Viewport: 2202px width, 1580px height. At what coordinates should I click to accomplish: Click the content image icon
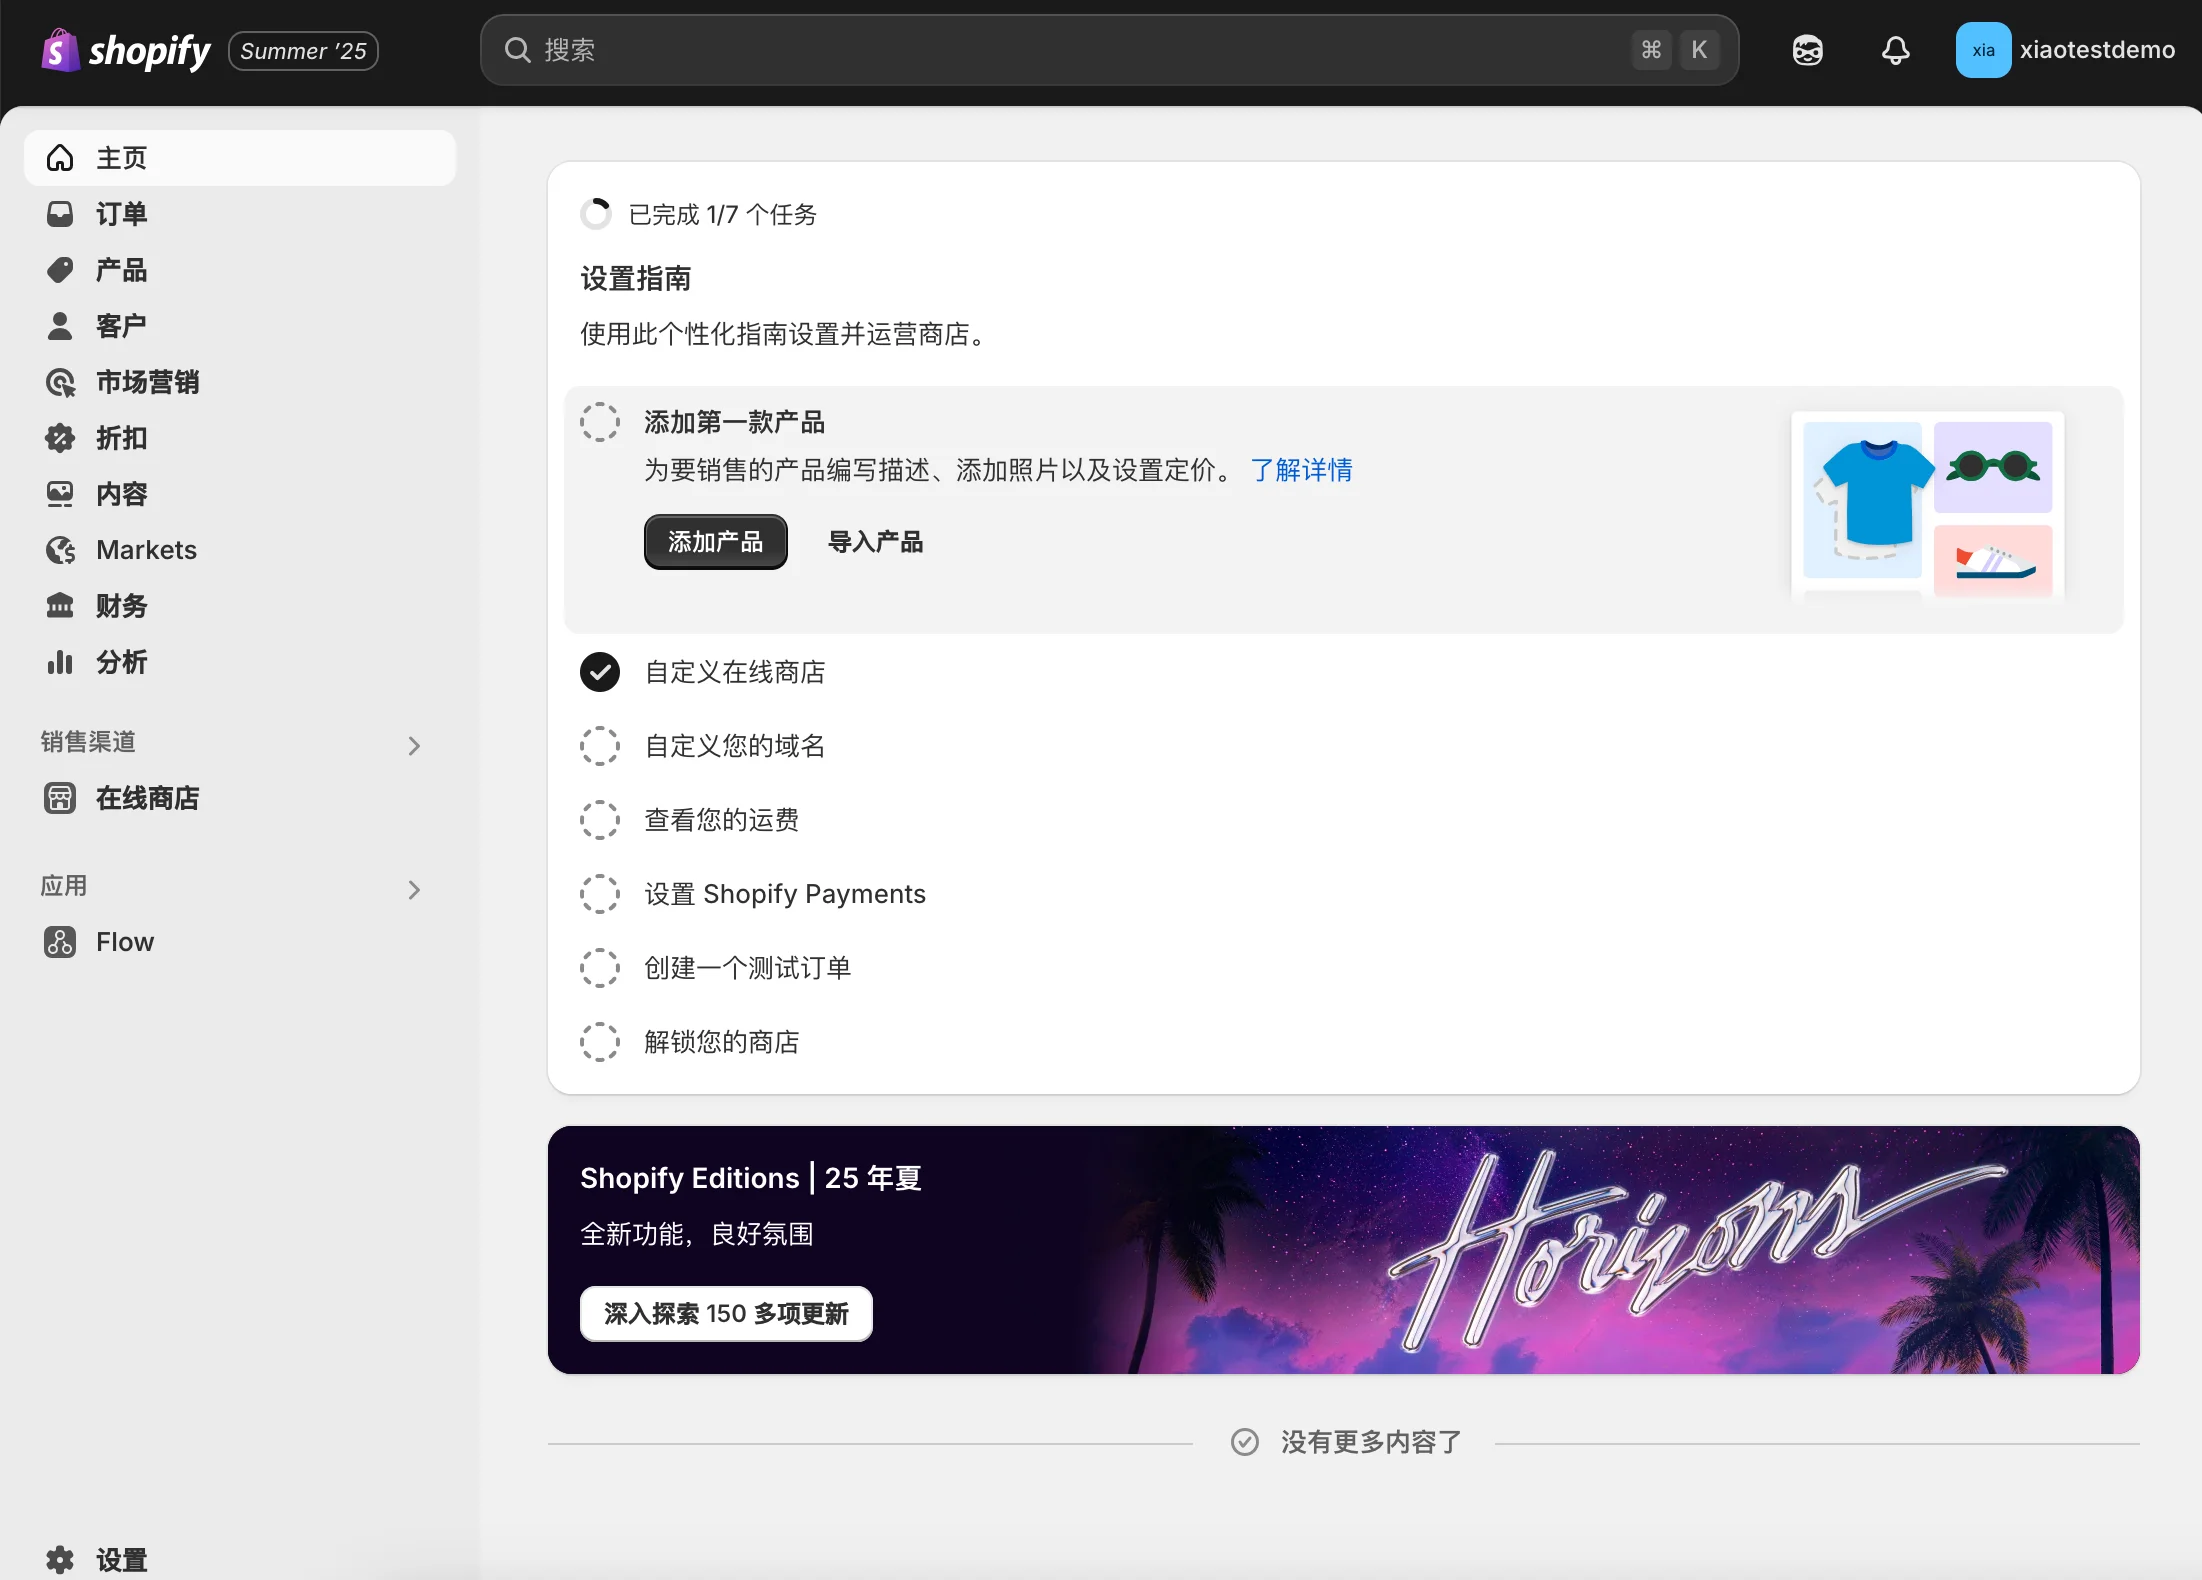pyautogui.click(x=60, y=494)
